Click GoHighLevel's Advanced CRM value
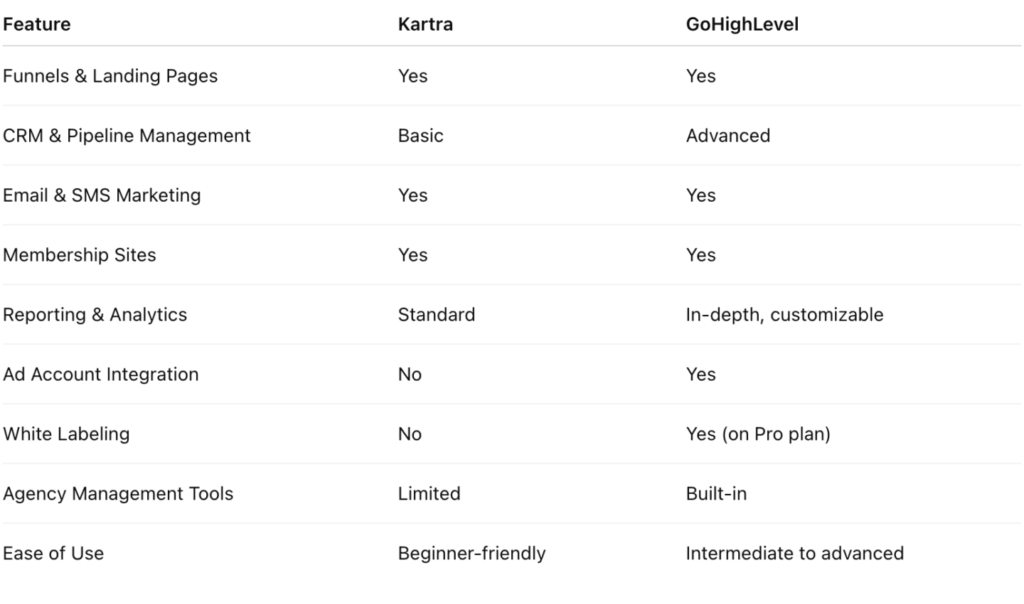 pyautogui.click(x=728, y=135)
